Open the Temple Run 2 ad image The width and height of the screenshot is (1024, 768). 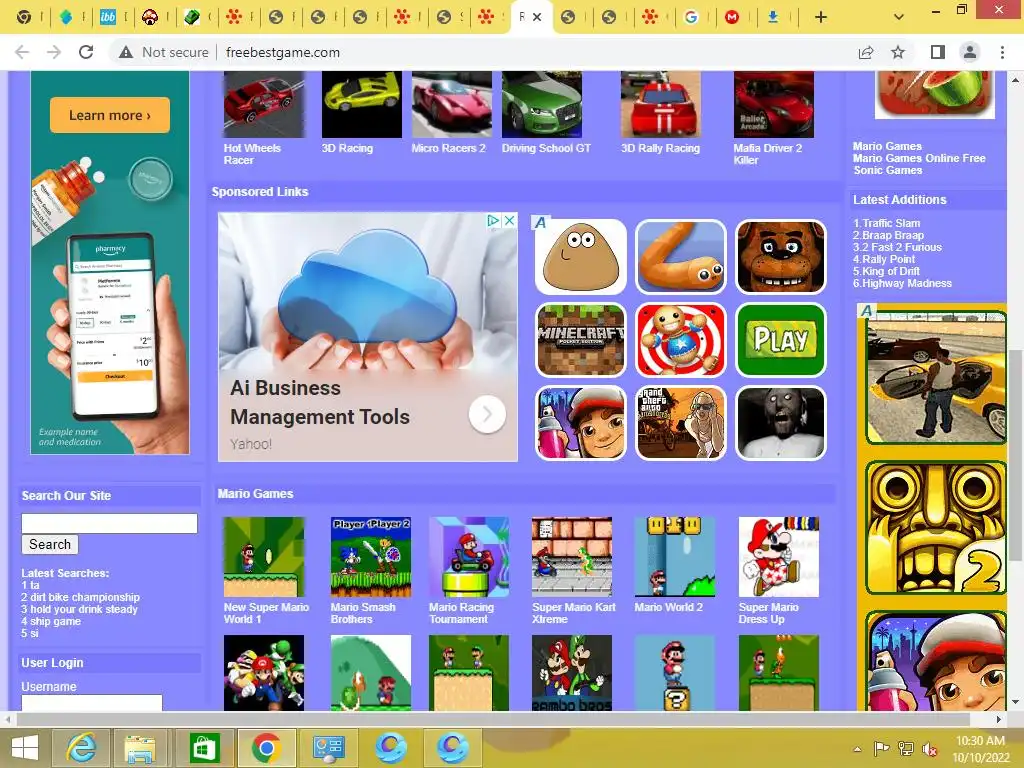(936, 528)
